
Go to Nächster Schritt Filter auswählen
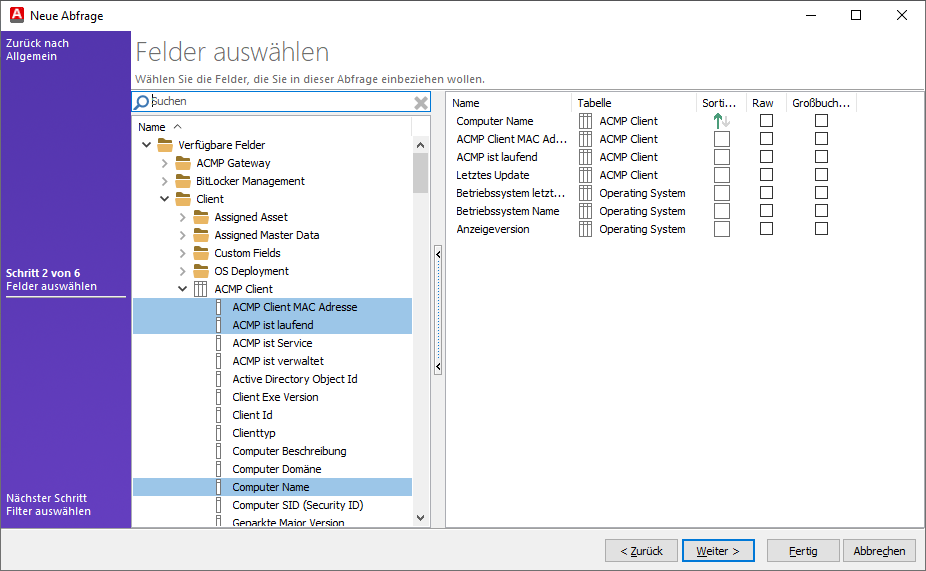[48, 505]
